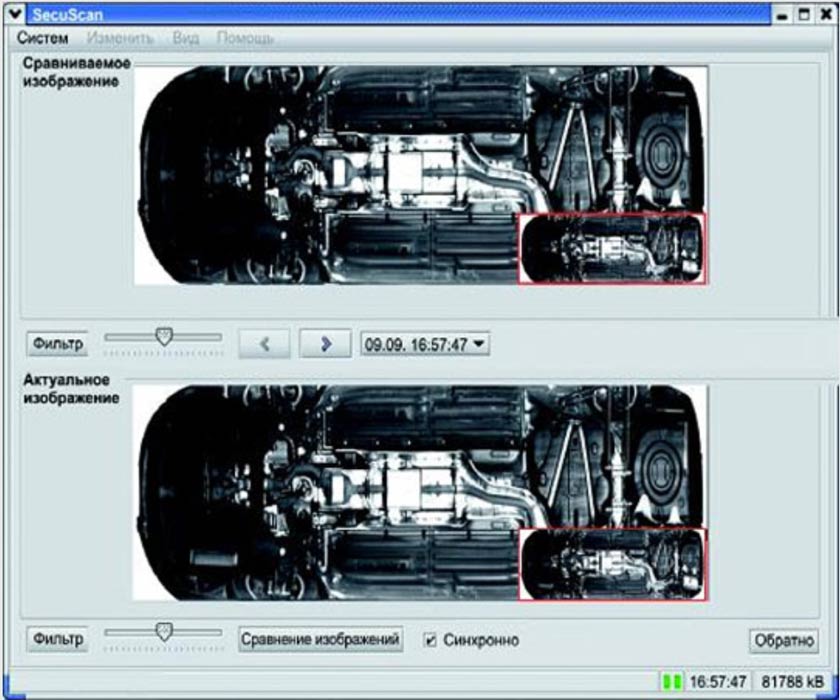Click the Обратно button
The height and width of the screenshot is (700, 840).
pos(783,640)
